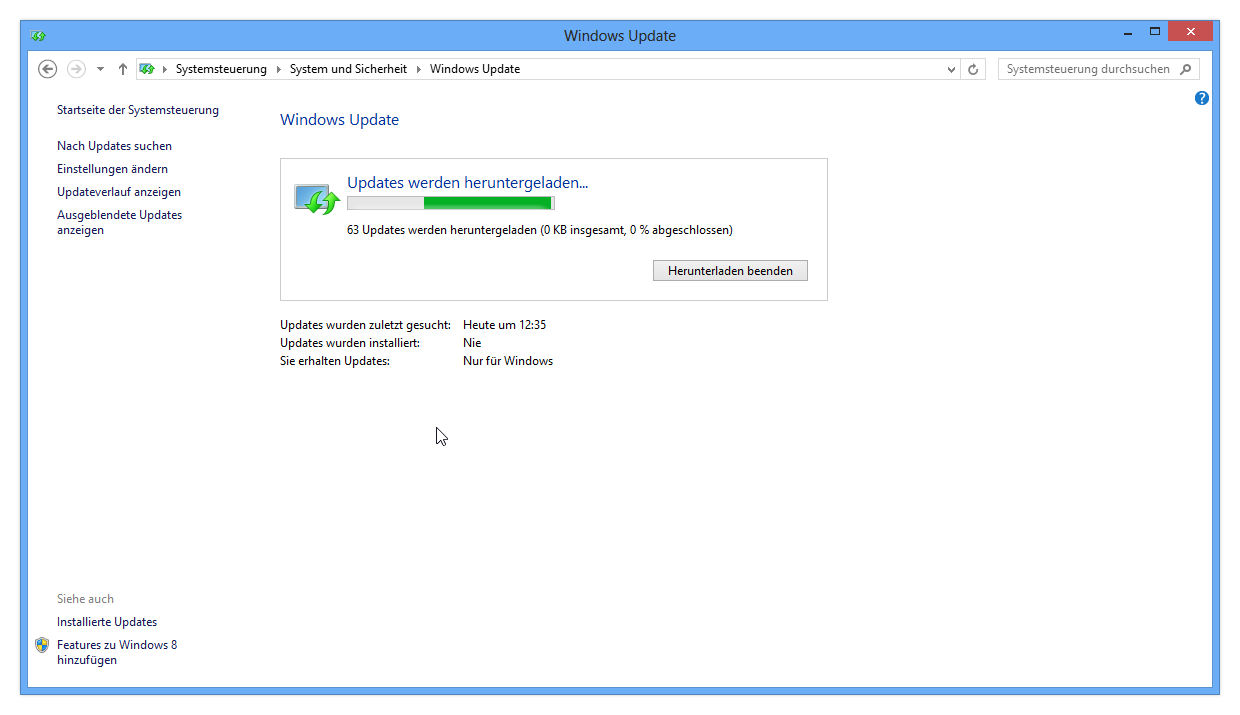Expand the chevron after Systemsteuerung breadcrumb
1240x715 pixels.
point(278,69)
